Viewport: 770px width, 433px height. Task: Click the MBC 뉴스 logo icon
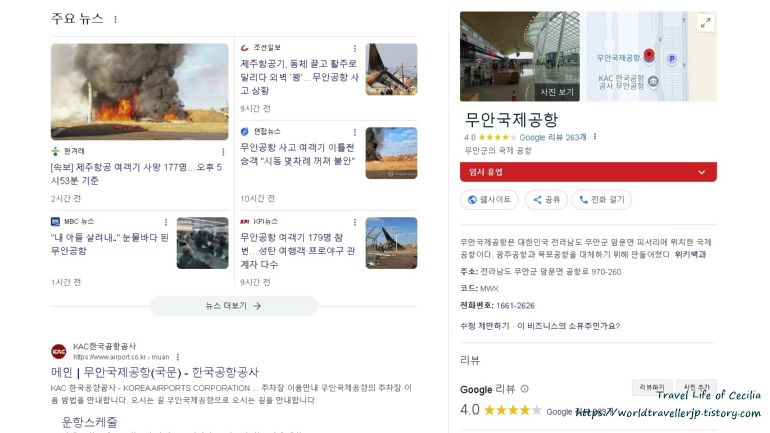(55, 221)
